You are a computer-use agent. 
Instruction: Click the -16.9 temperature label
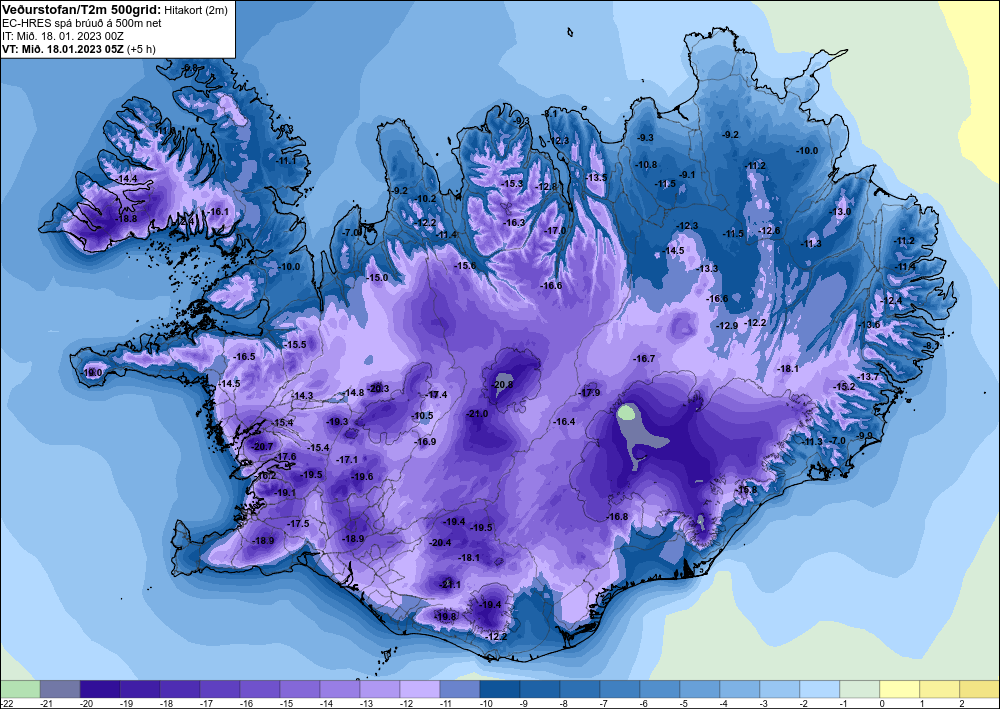[425, 442]
